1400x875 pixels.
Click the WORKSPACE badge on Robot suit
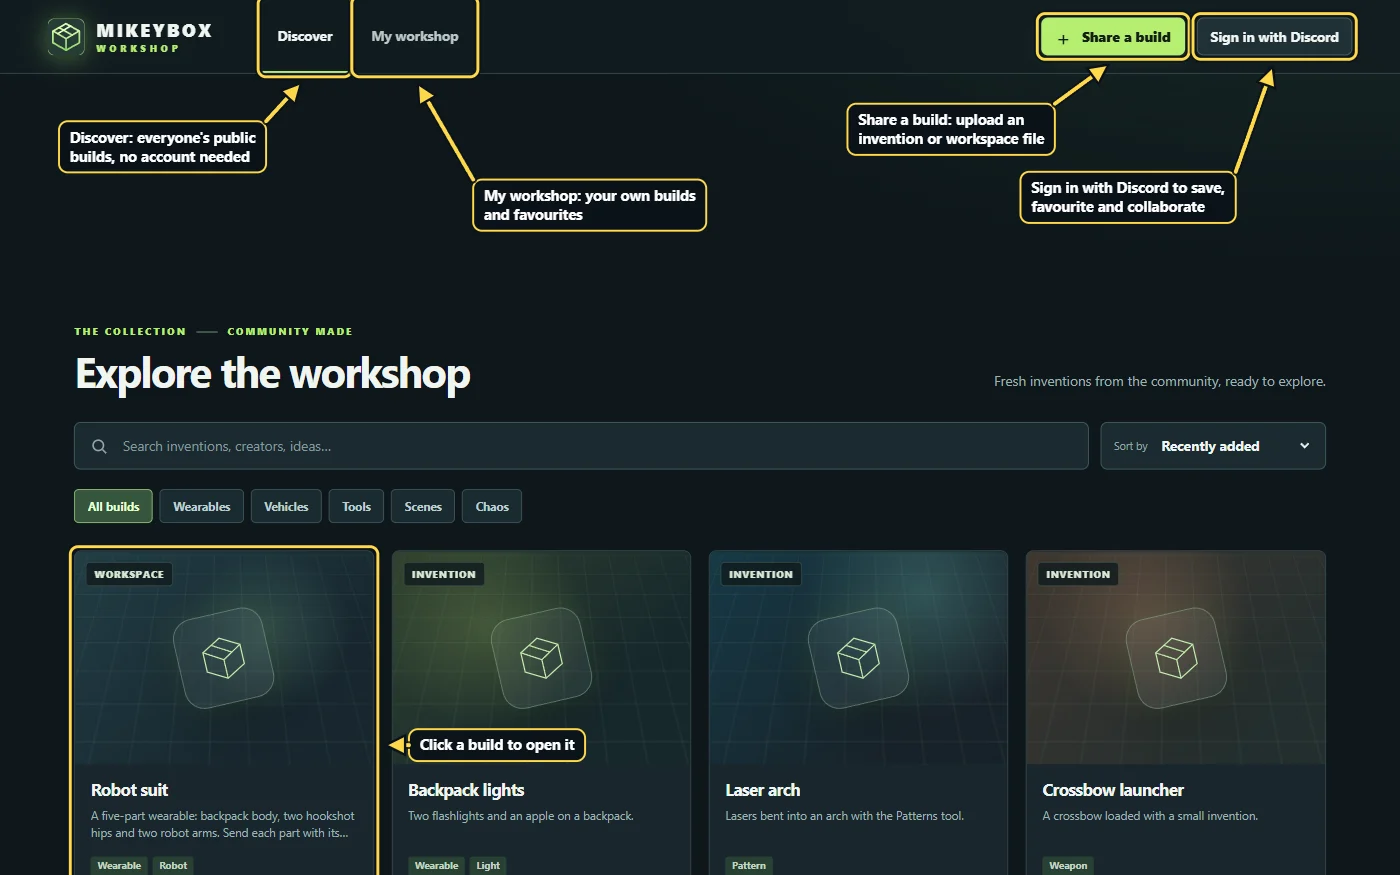tap(129, 575)
